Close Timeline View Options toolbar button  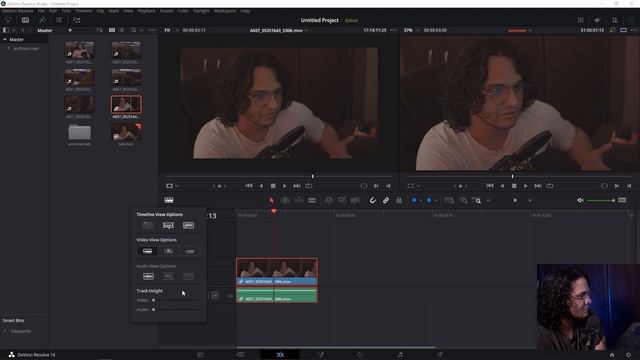click(169, 200)
